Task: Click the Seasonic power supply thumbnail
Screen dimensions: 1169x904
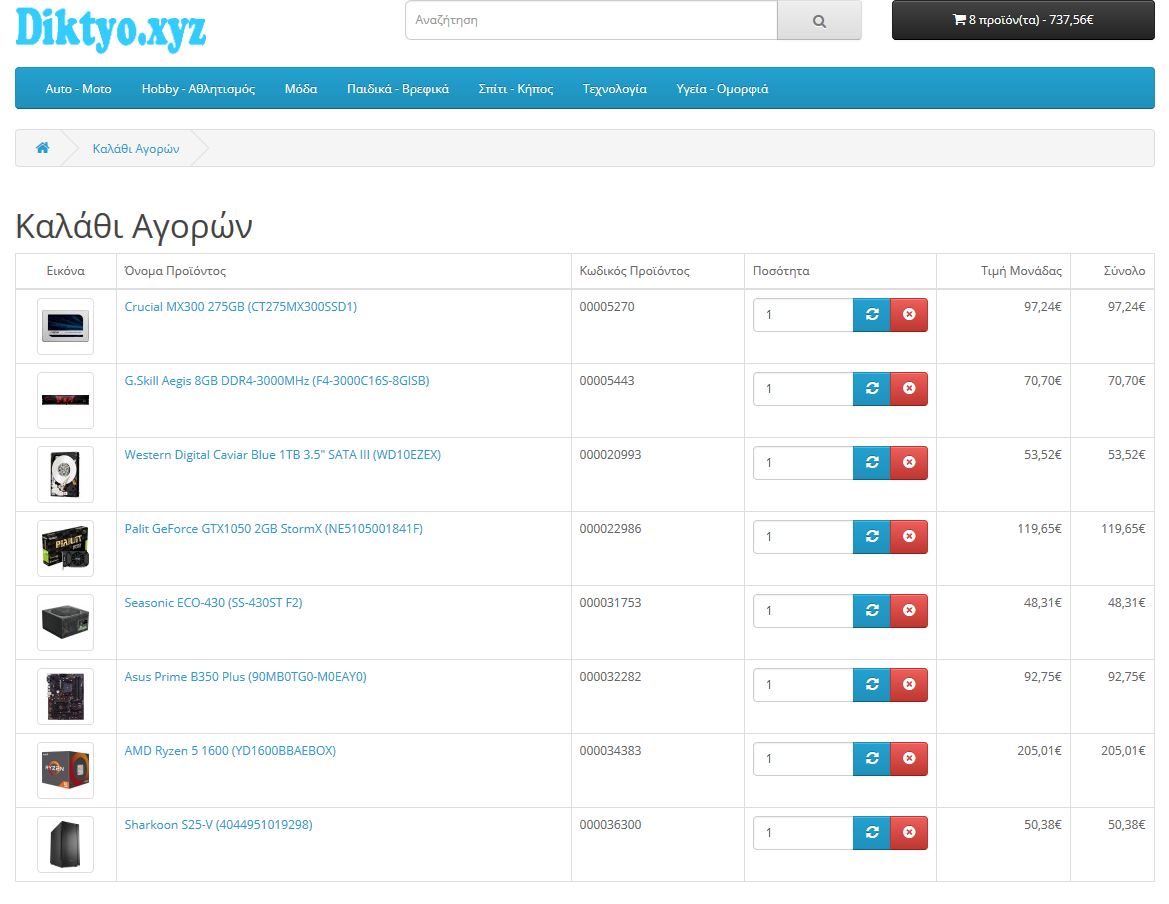Action: pos(66,622)
